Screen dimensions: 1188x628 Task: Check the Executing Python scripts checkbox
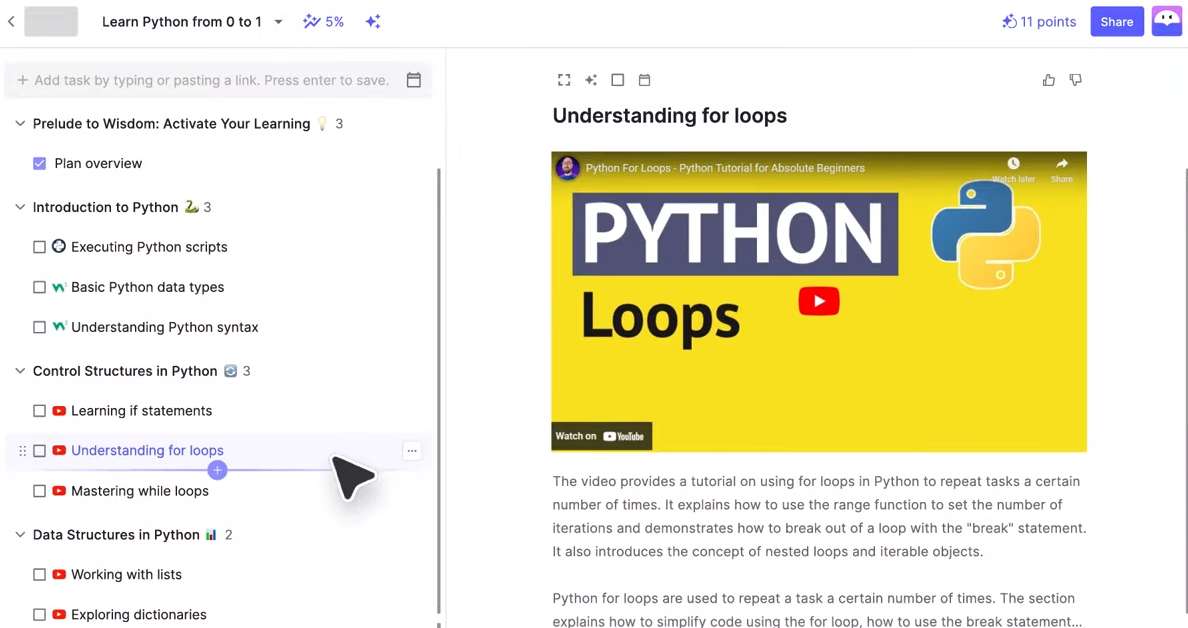pos(39,247)
